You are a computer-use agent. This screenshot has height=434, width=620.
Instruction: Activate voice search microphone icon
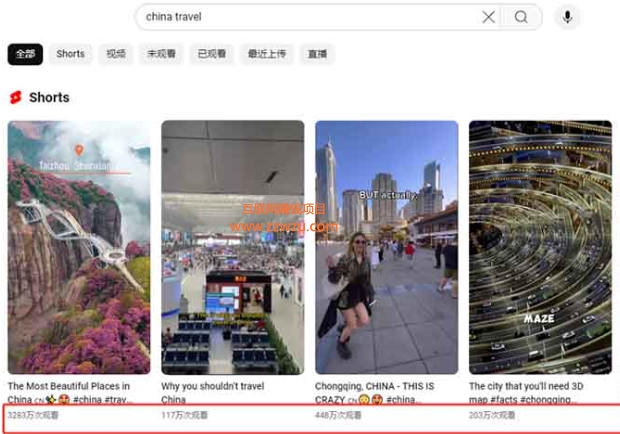click(567, 17)
